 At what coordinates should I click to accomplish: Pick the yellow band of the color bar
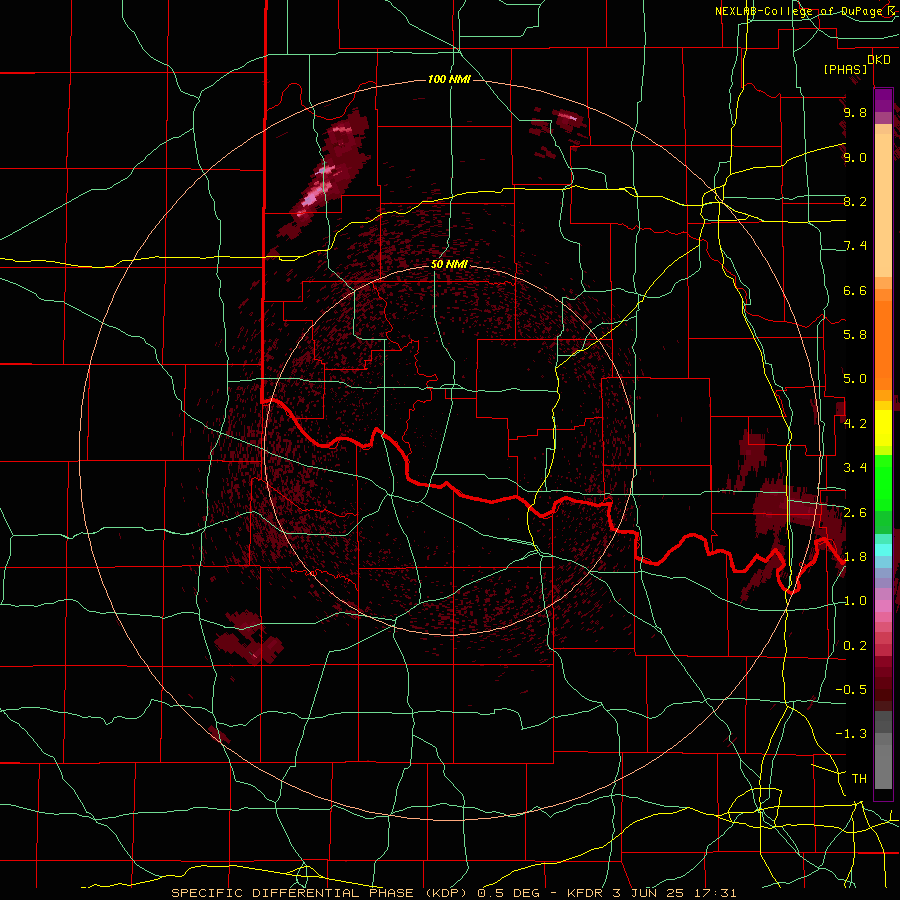tap(883, 428)
